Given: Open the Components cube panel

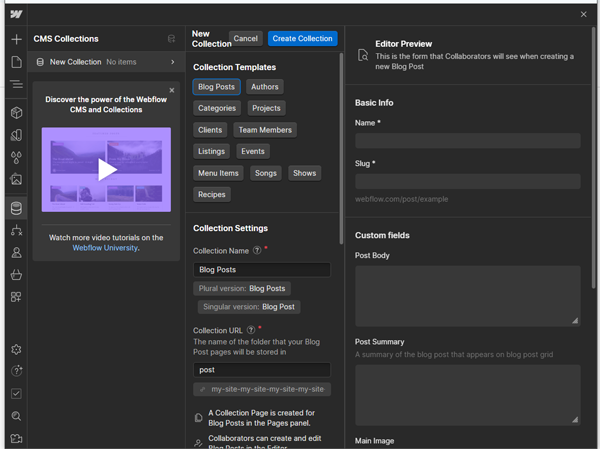Looking at the screenshot, I should tap(16, 113).
